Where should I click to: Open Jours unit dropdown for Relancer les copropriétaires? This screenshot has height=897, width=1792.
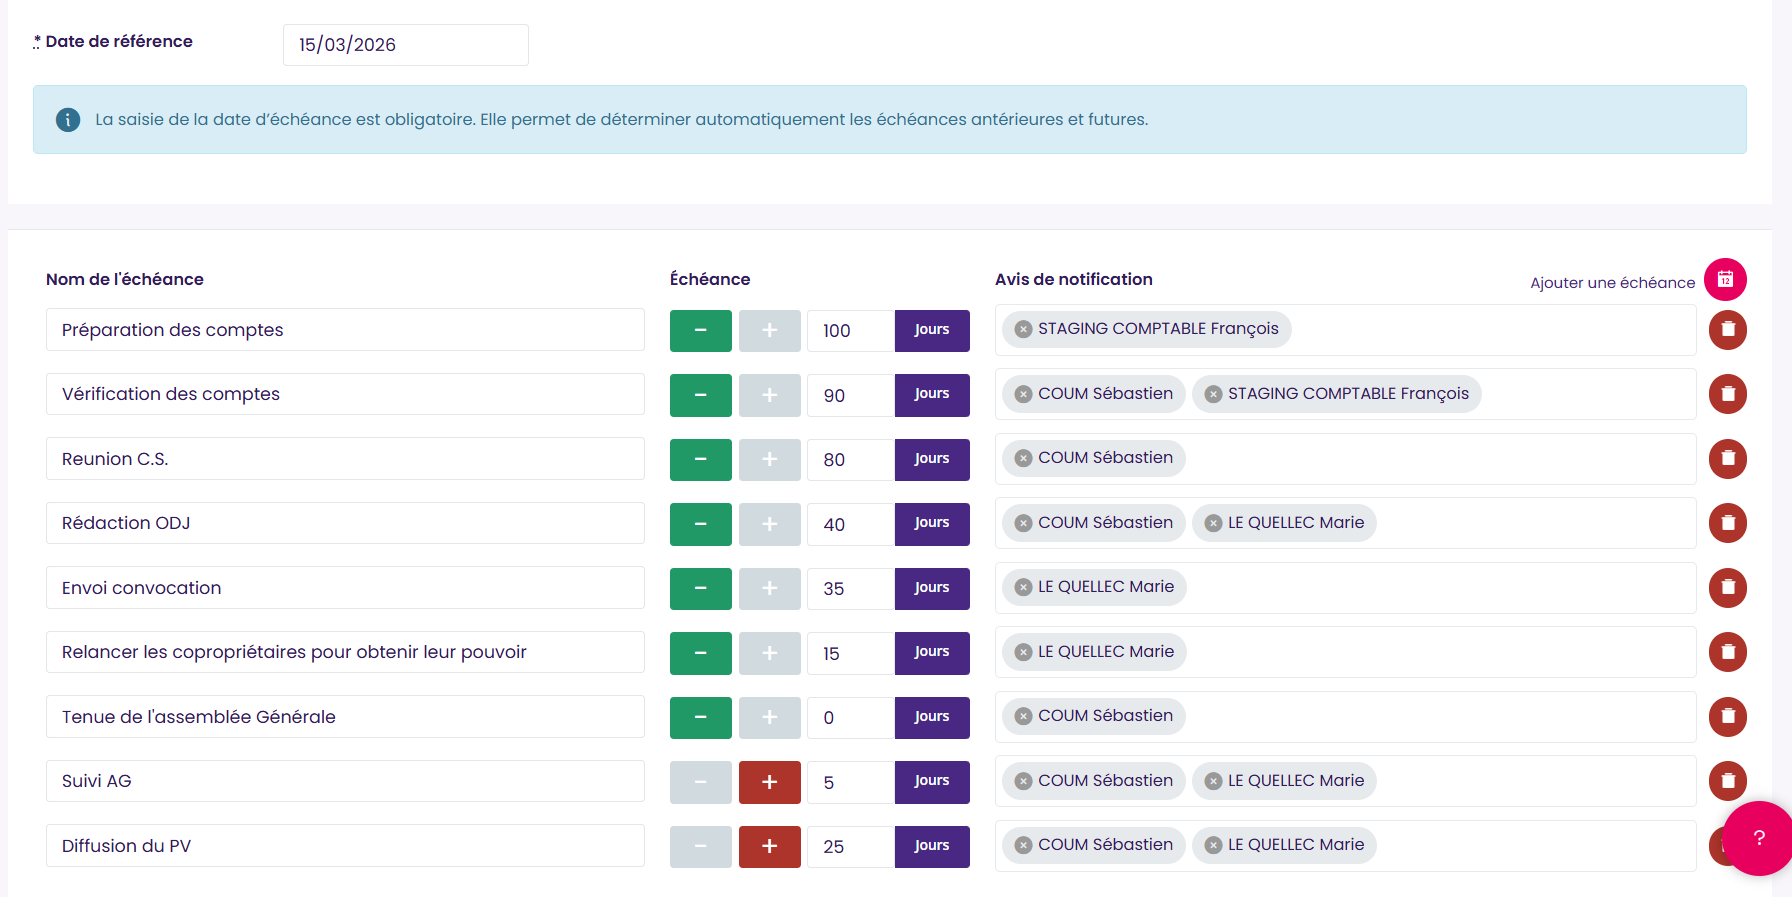[932, 653]
